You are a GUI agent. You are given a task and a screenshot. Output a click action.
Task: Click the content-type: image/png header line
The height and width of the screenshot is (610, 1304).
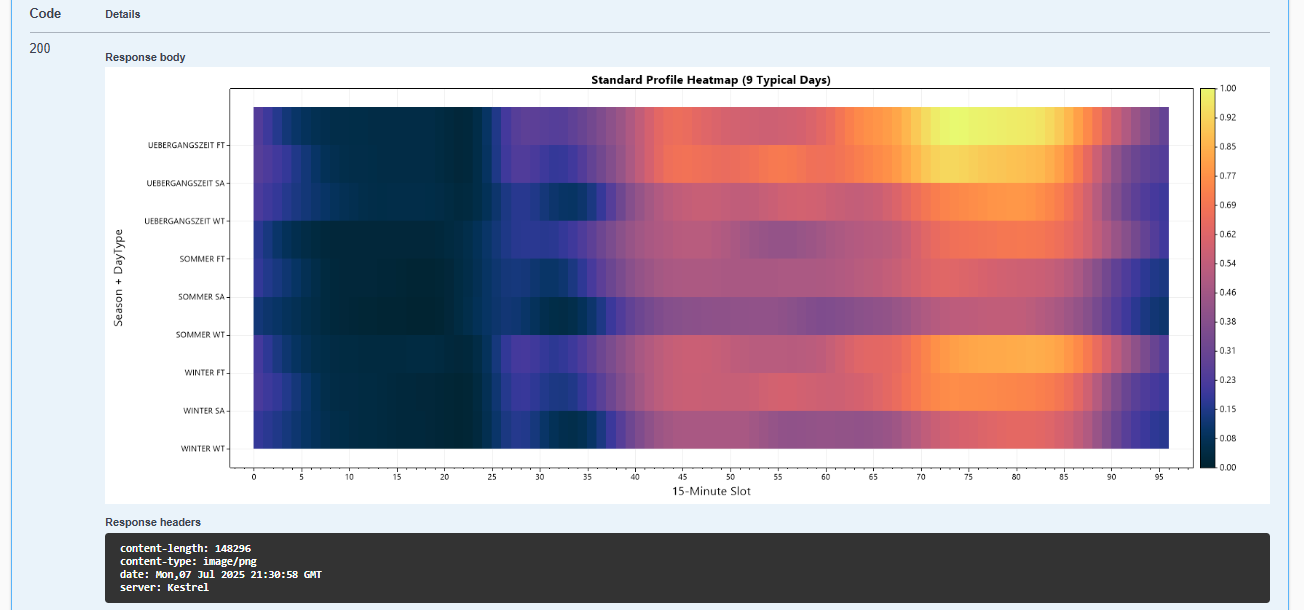188,562
